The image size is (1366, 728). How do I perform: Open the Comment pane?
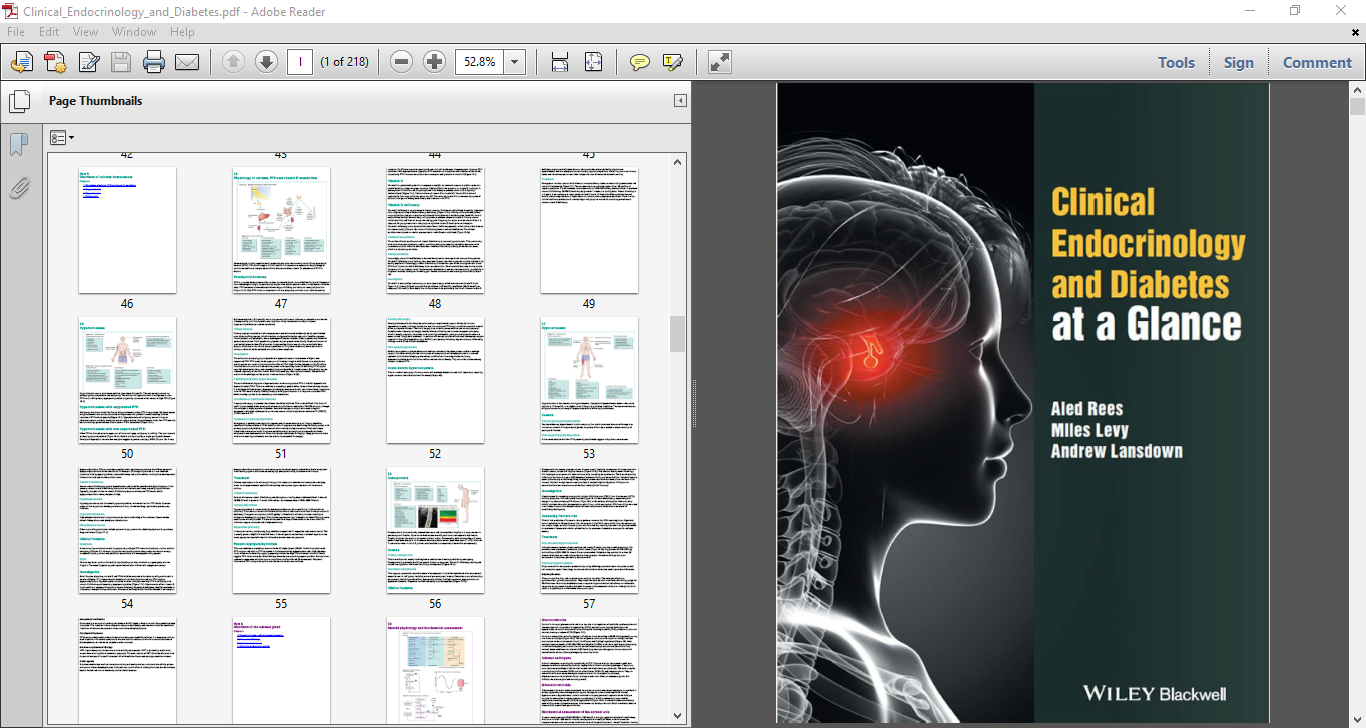click(1317, 62)
